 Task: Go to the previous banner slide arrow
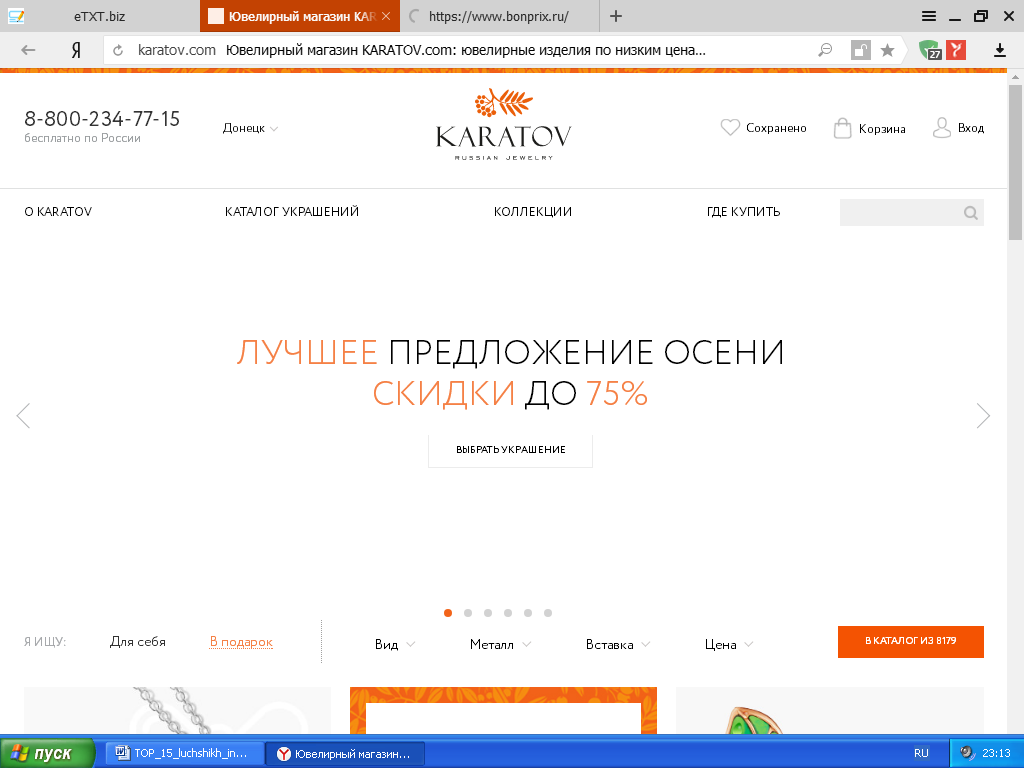[24, 415]
